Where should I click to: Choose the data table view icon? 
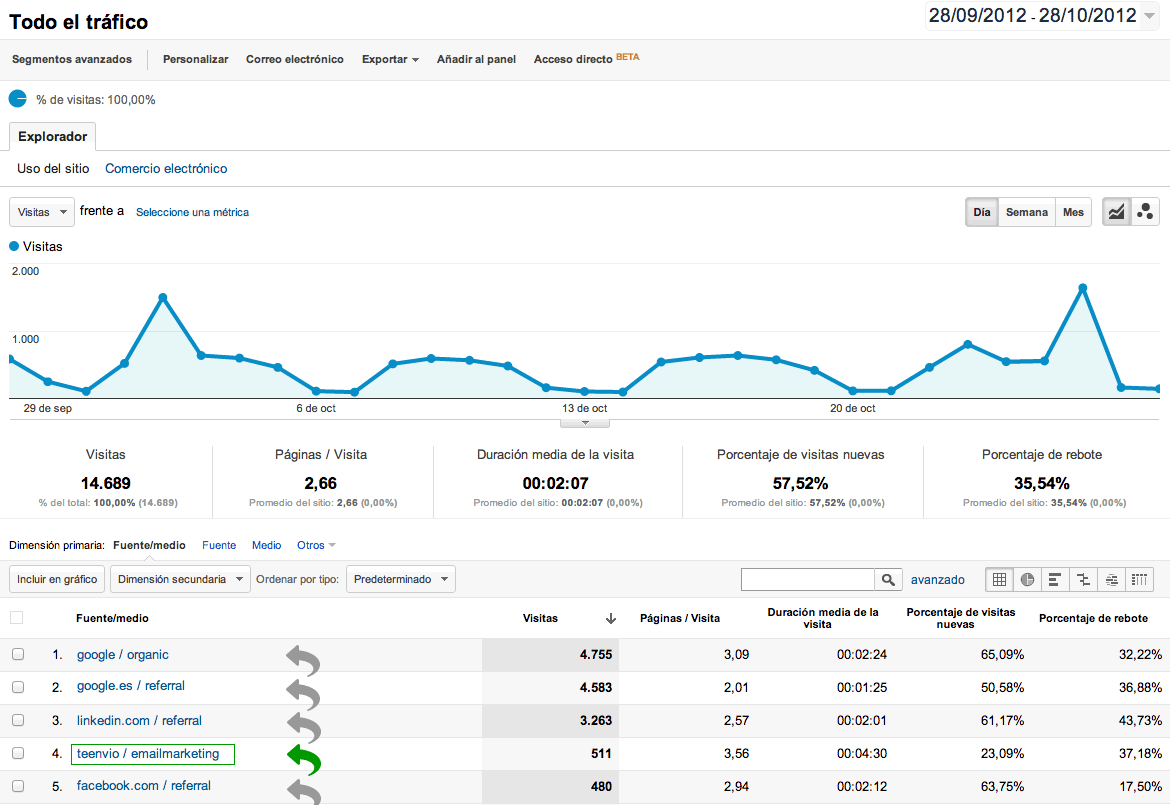tap(999, 580)
